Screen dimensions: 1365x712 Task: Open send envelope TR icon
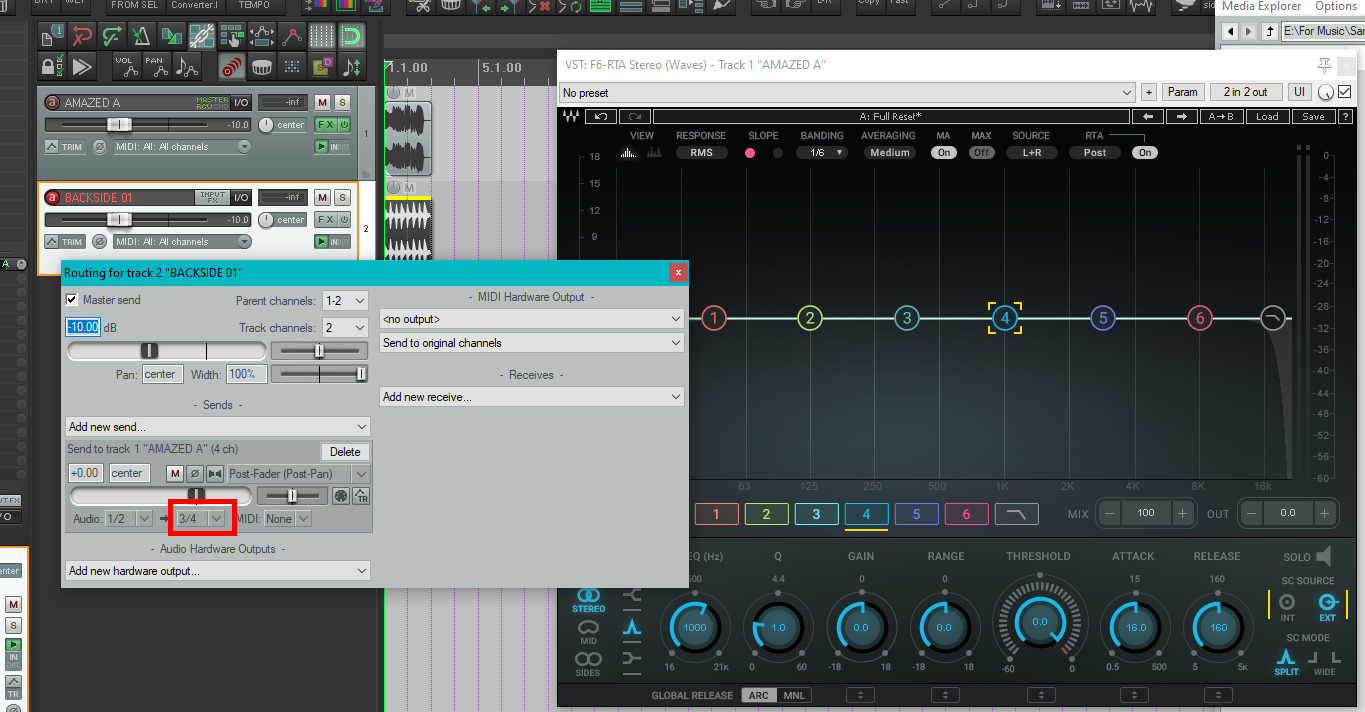coord(361,496)
